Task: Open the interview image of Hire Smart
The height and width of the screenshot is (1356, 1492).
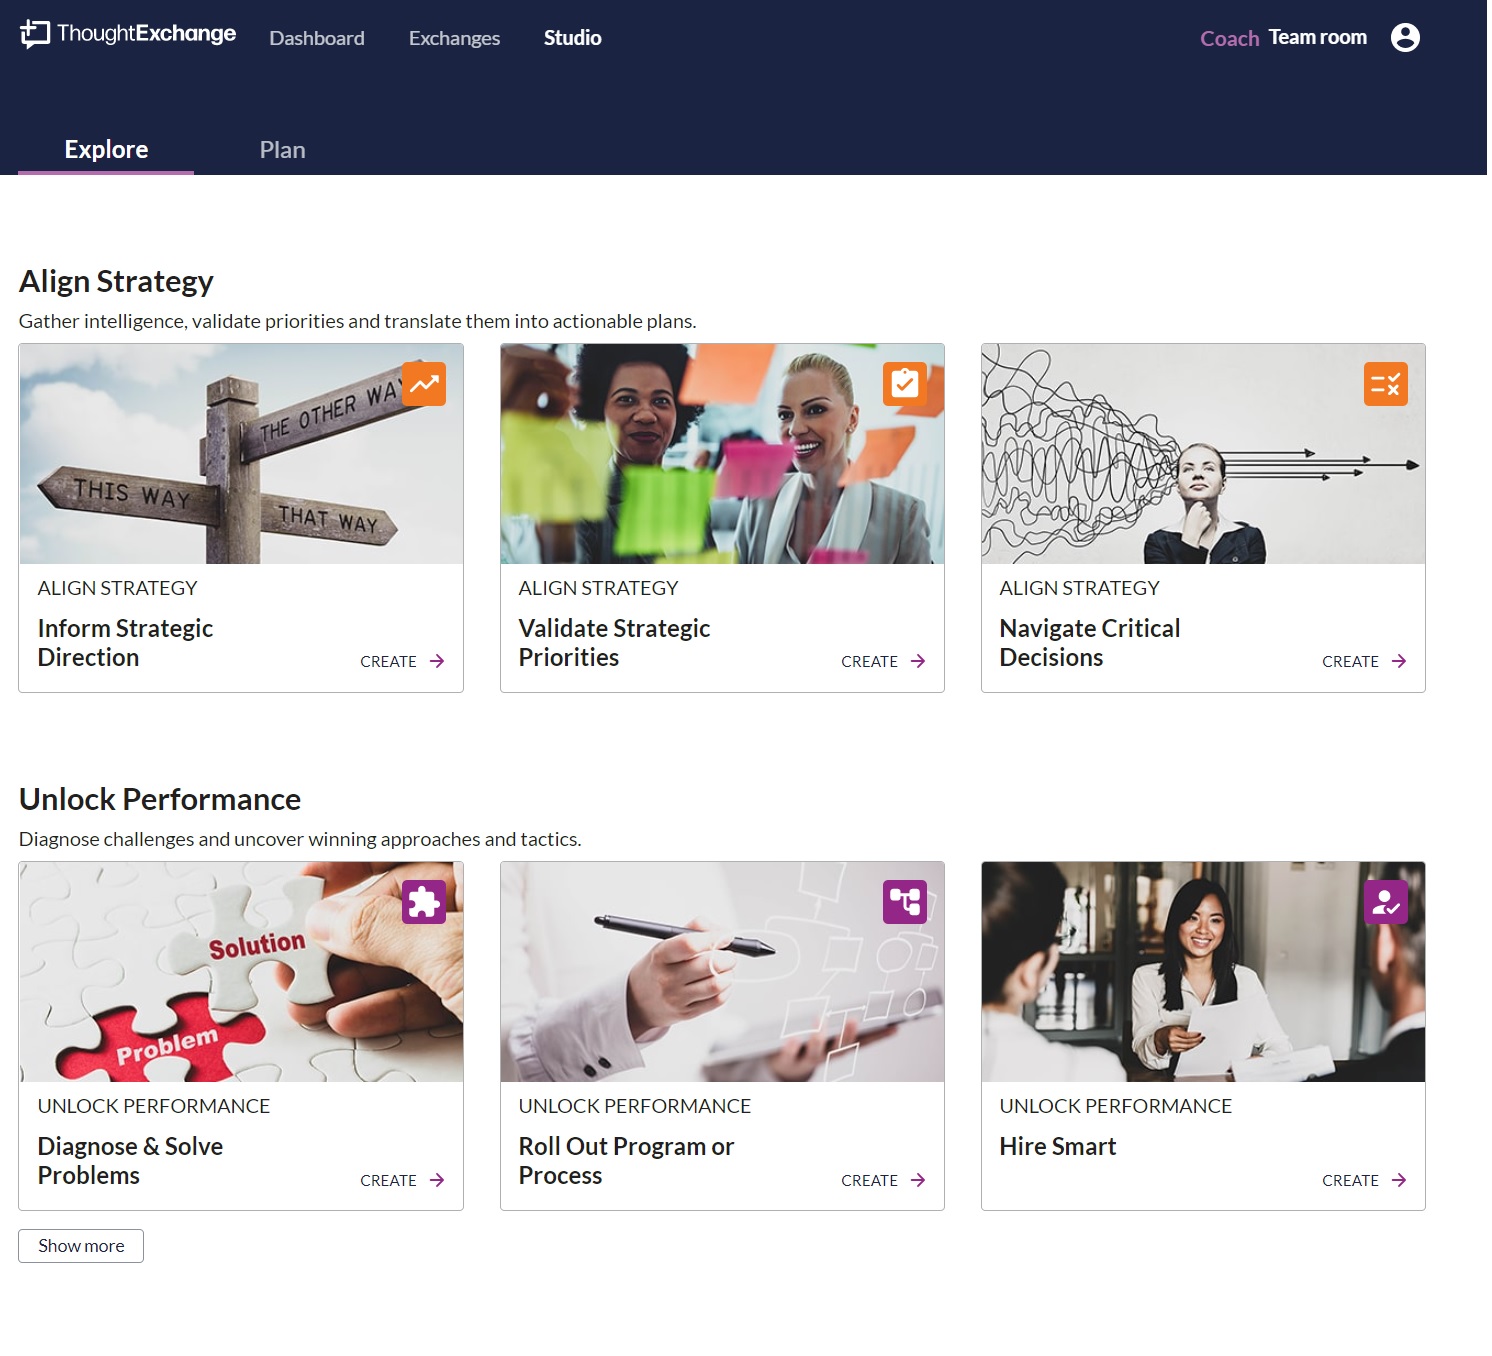Action: pos(1203,972)
